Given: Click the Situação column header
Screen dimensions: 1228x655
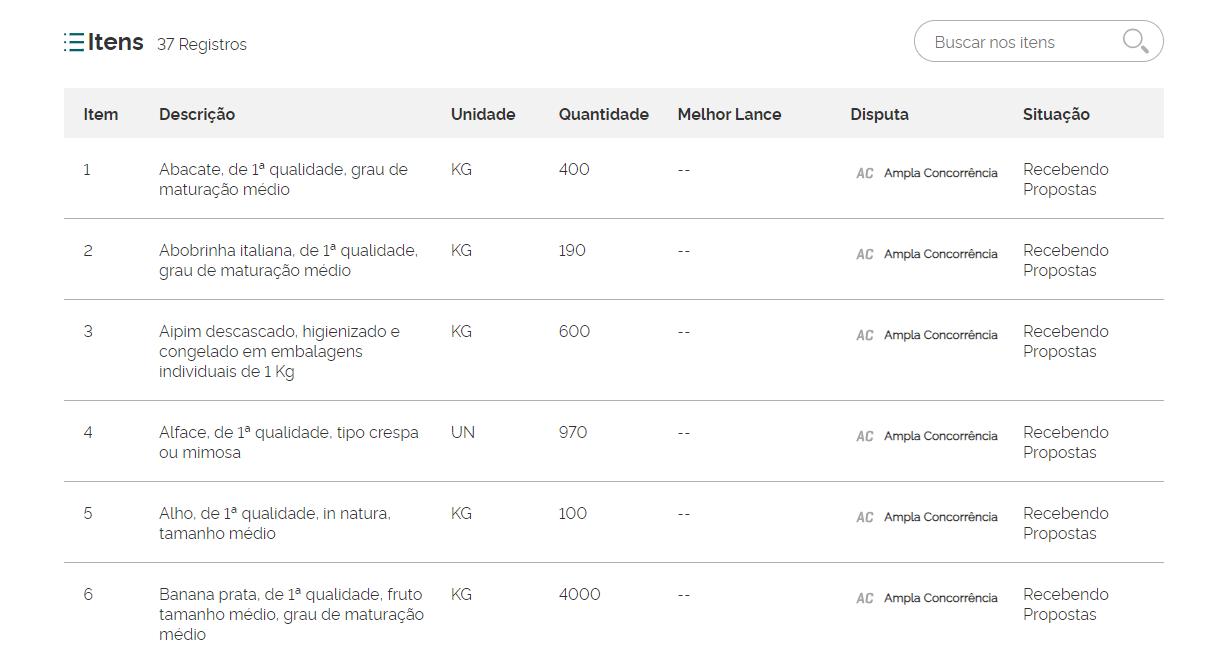Looking at the screenshot, I should coord(1056,114).
